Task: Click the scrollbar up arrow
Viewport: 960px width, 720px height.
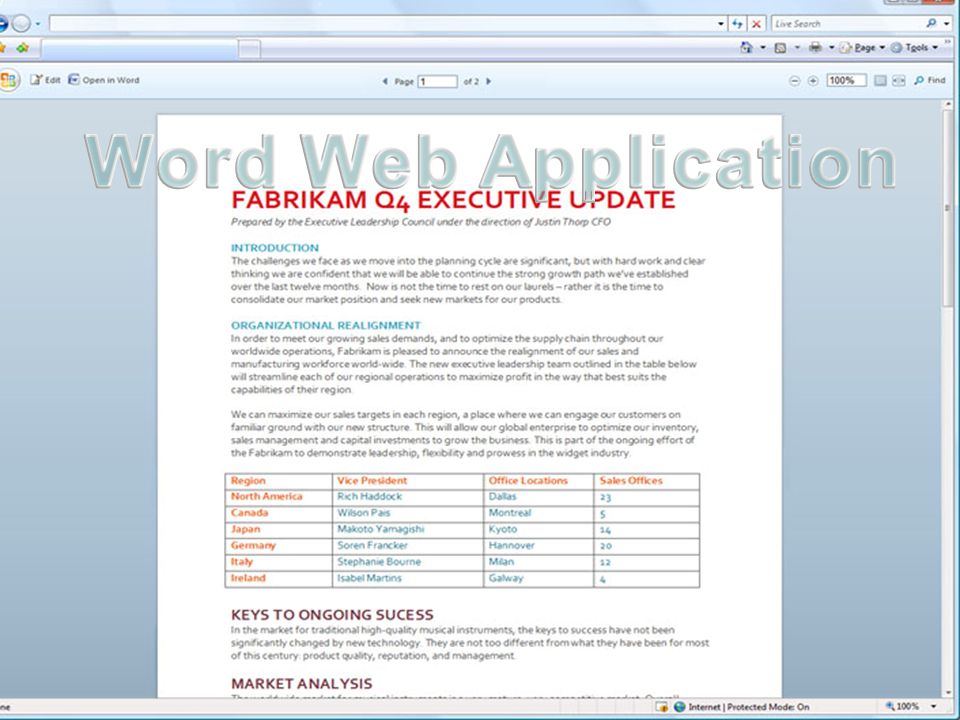Action: point(948,105)
